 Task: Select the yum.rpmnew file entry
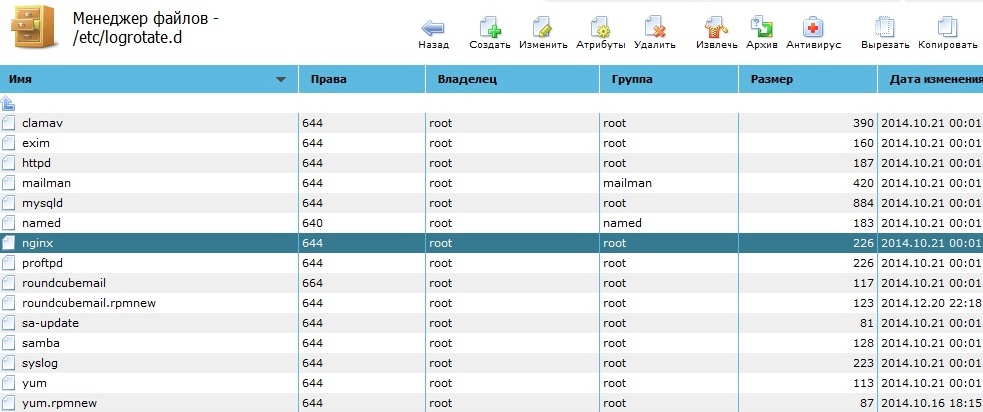coord(54,403)
